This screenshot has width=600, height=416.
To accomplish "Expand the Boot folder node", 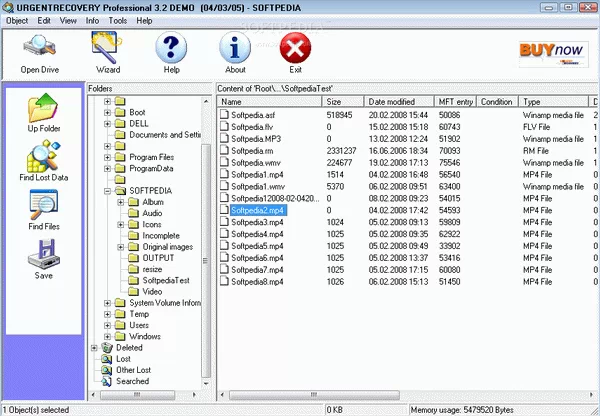I will pos(108,113).
